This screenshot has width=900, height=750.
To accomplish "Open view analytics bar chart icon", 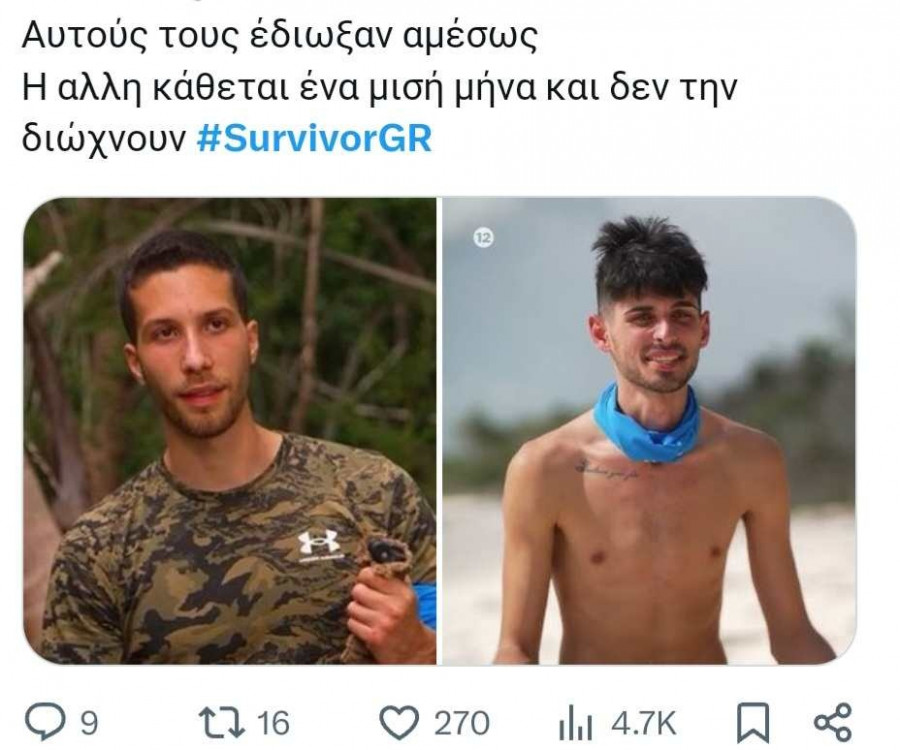I will click(575, 723).
